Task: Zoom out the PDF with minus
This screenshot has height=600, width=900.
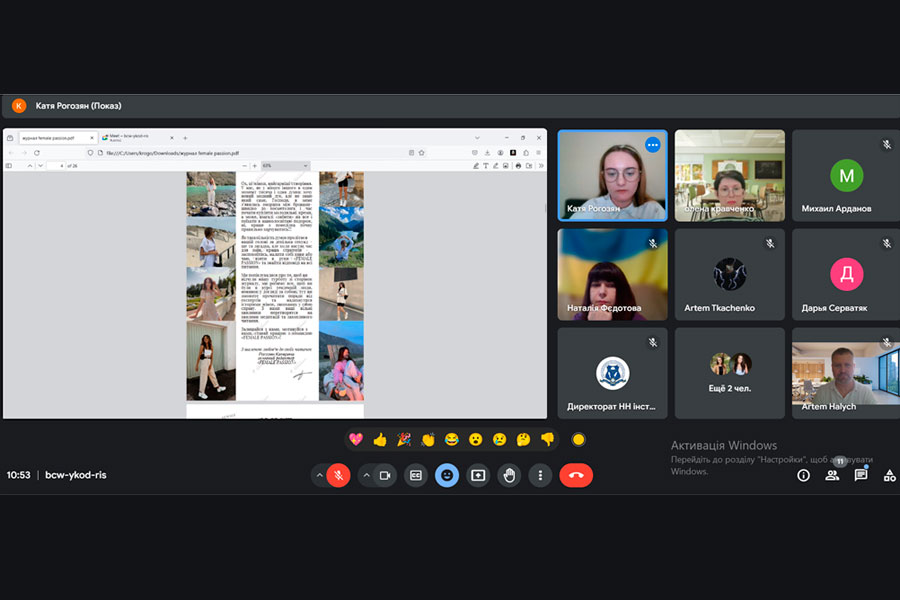Action: (x=245, y=165)
